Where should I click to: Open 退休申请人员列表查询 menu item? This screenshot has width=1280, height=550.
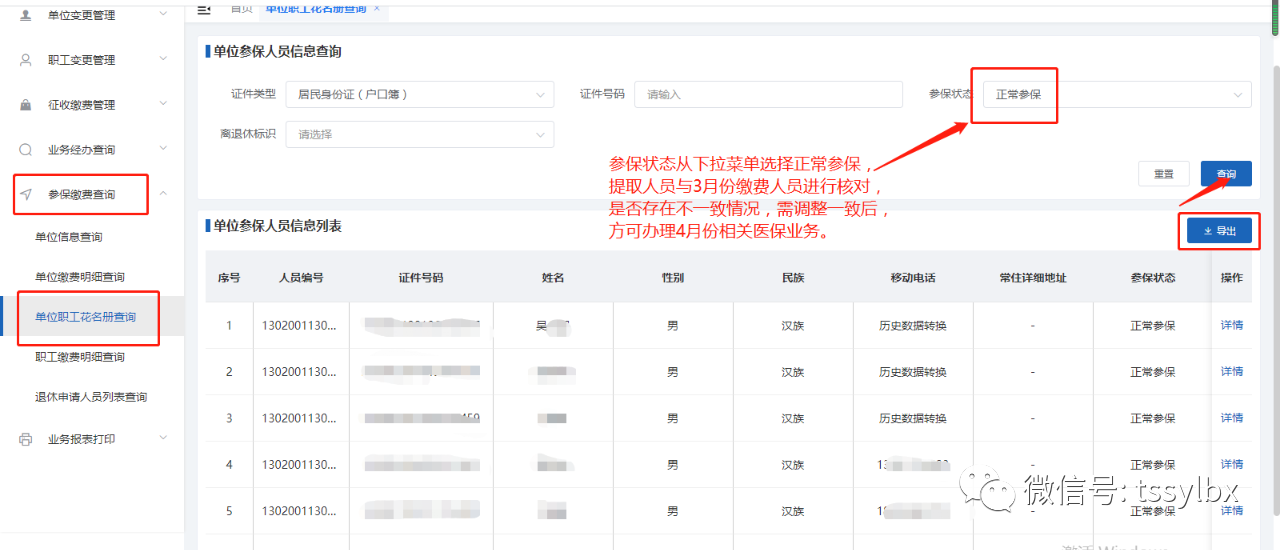(x=91, y=397)
